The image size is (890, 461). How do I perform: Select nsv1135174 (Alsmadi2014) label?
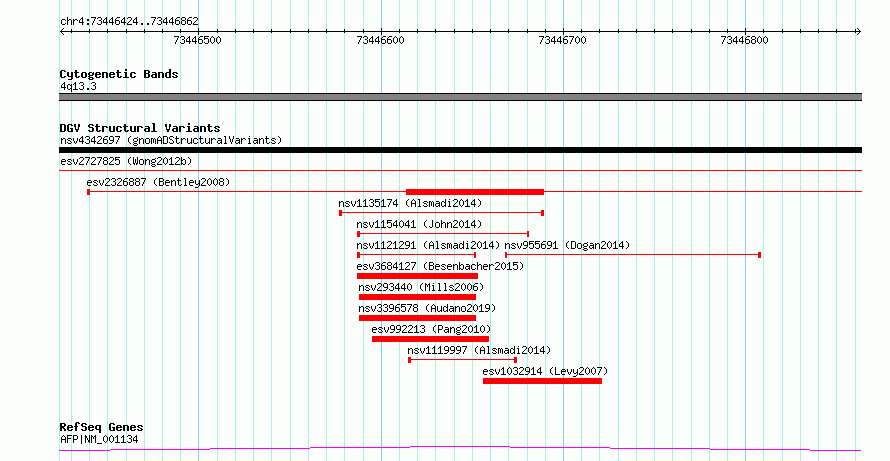410,203
